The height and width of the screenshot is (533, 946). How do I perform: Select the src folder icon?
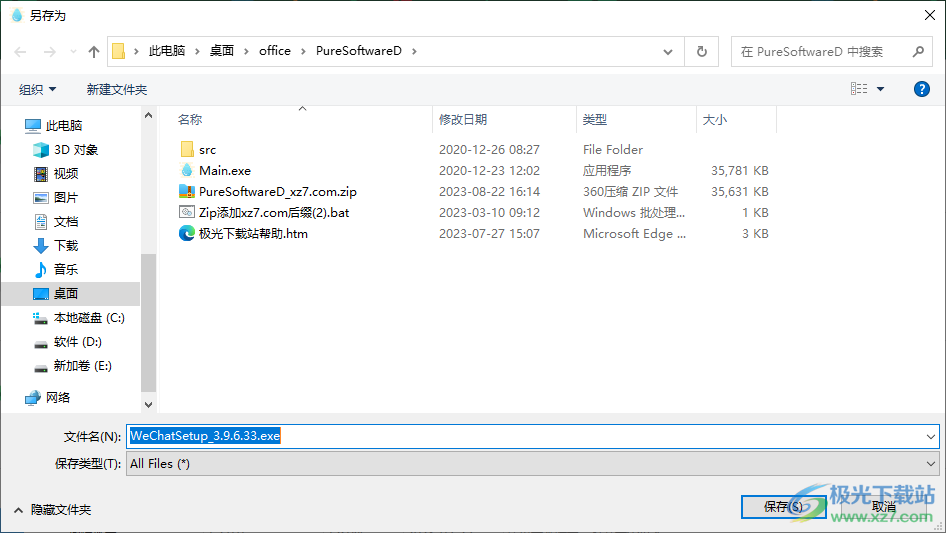(x=187, y=149)
